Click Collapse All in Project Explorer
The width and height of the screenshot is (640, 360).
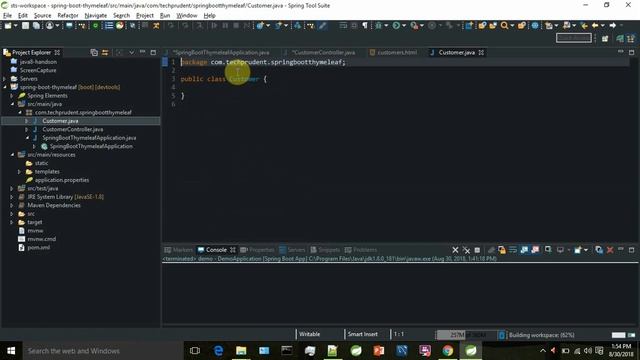(94, 52)
